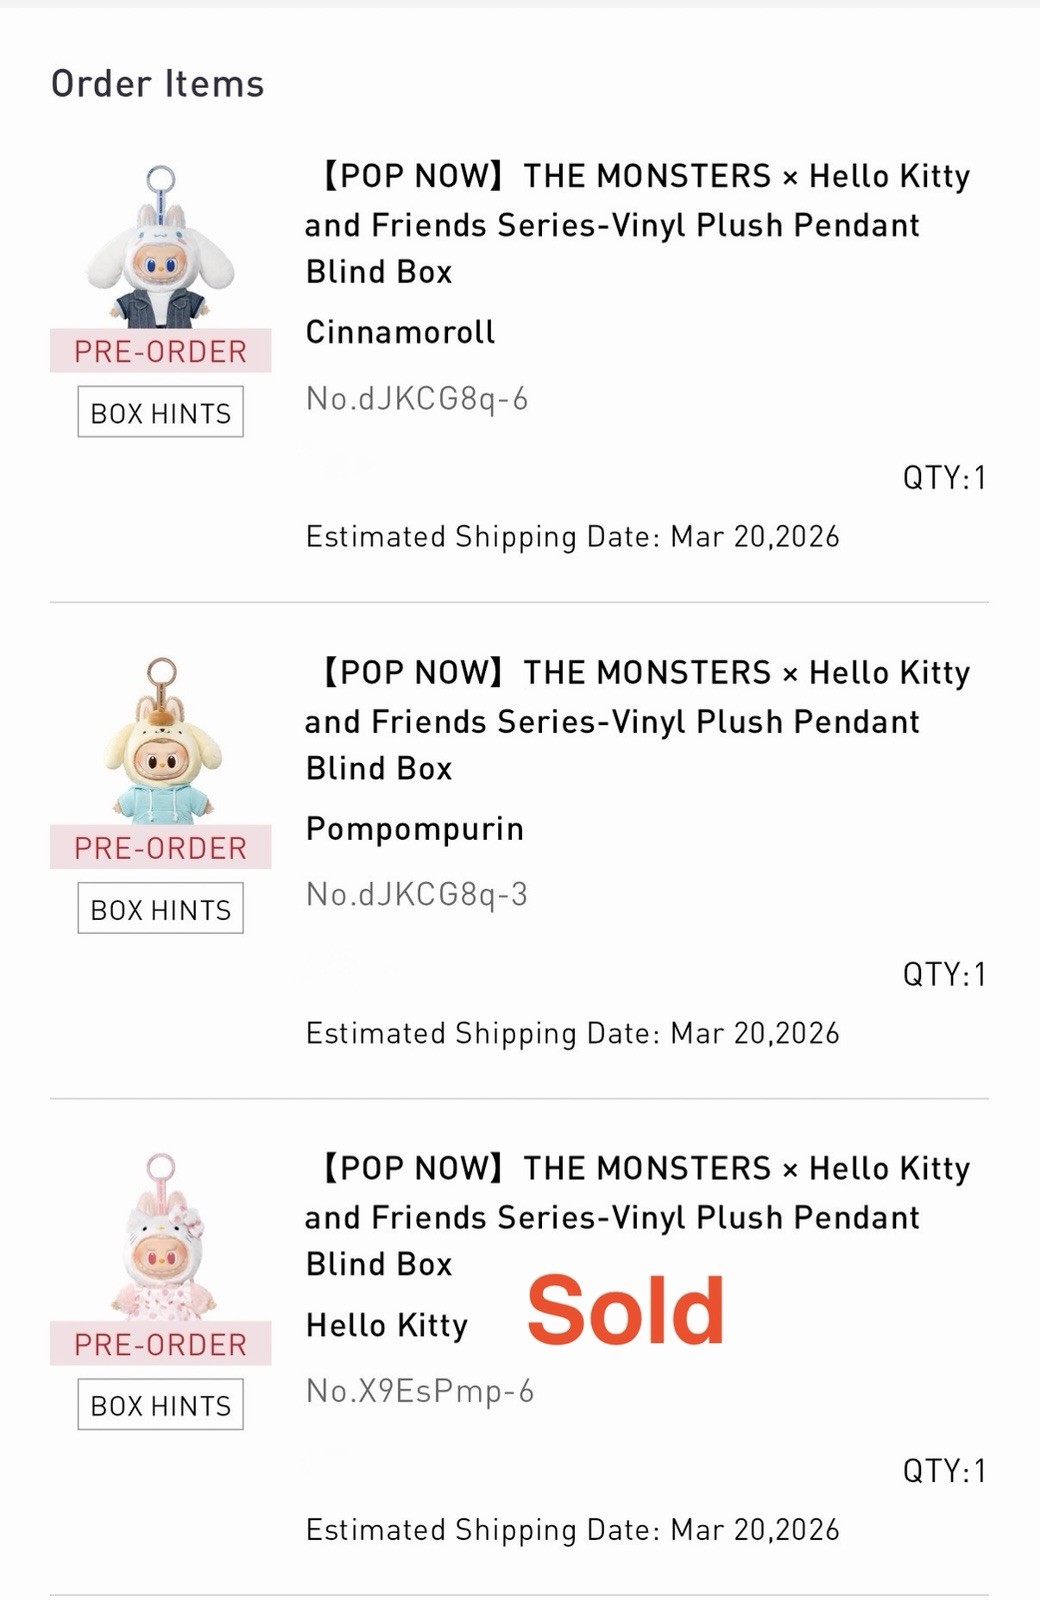Image resolution: width=1040 pixels, height=1600 pixels.
Task: Open the Hello Kitty plush pendant thumbnail
Action: (160, 1240)
